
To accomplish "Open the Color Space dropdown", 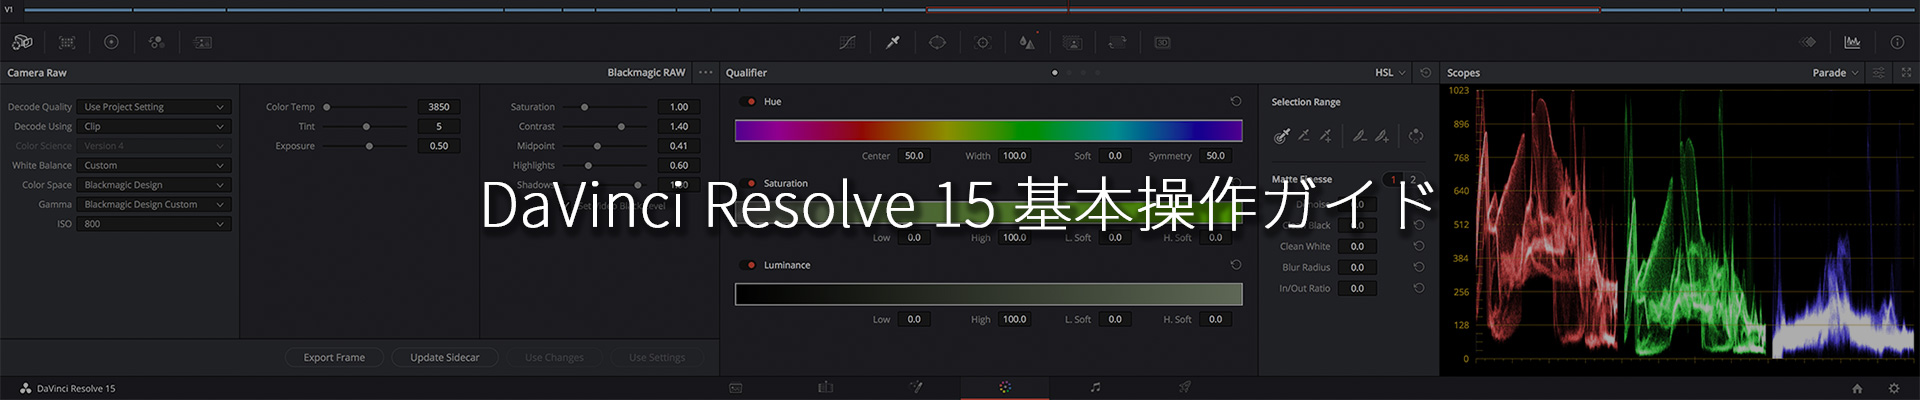I will tap(154, 185).
